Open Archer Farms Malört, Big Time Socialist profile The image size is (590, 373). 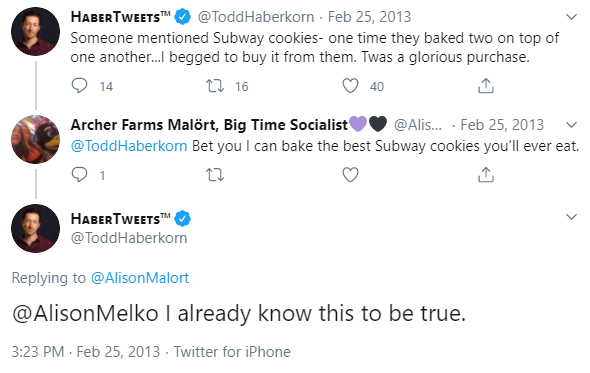pos(209,125)
